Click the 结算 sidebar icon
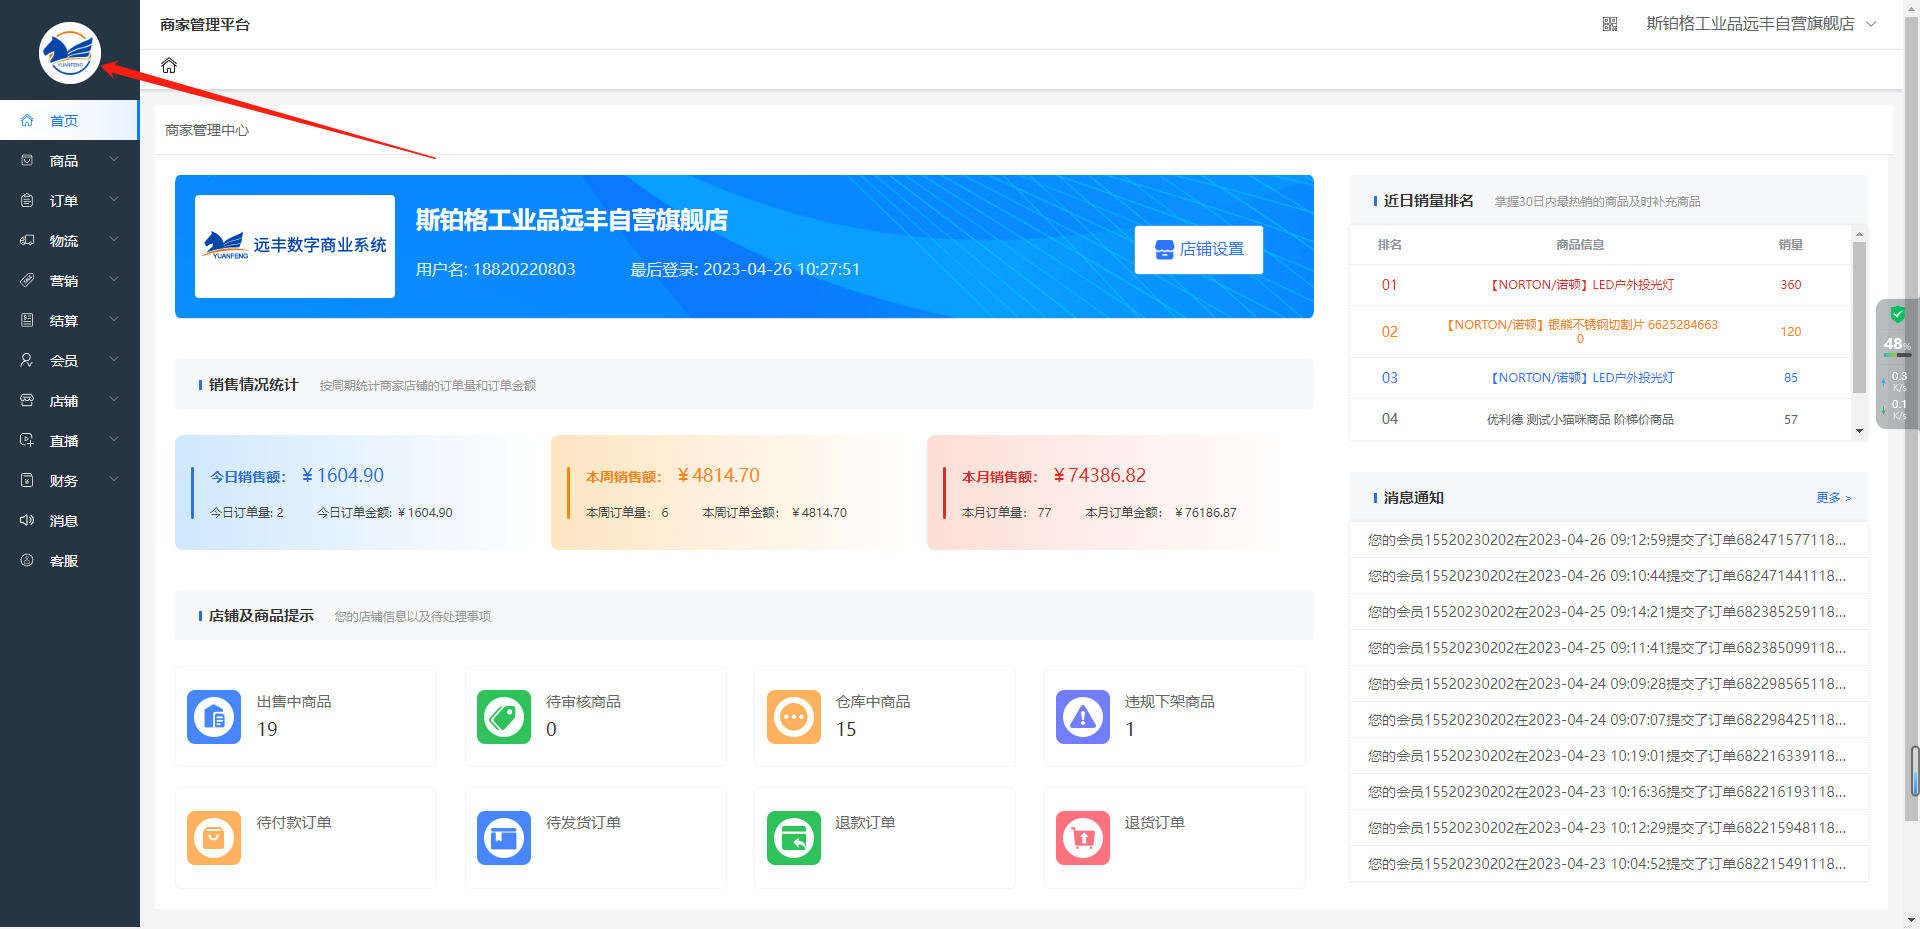This screenshot has width=1920, height=929. (x=27, y=321)
